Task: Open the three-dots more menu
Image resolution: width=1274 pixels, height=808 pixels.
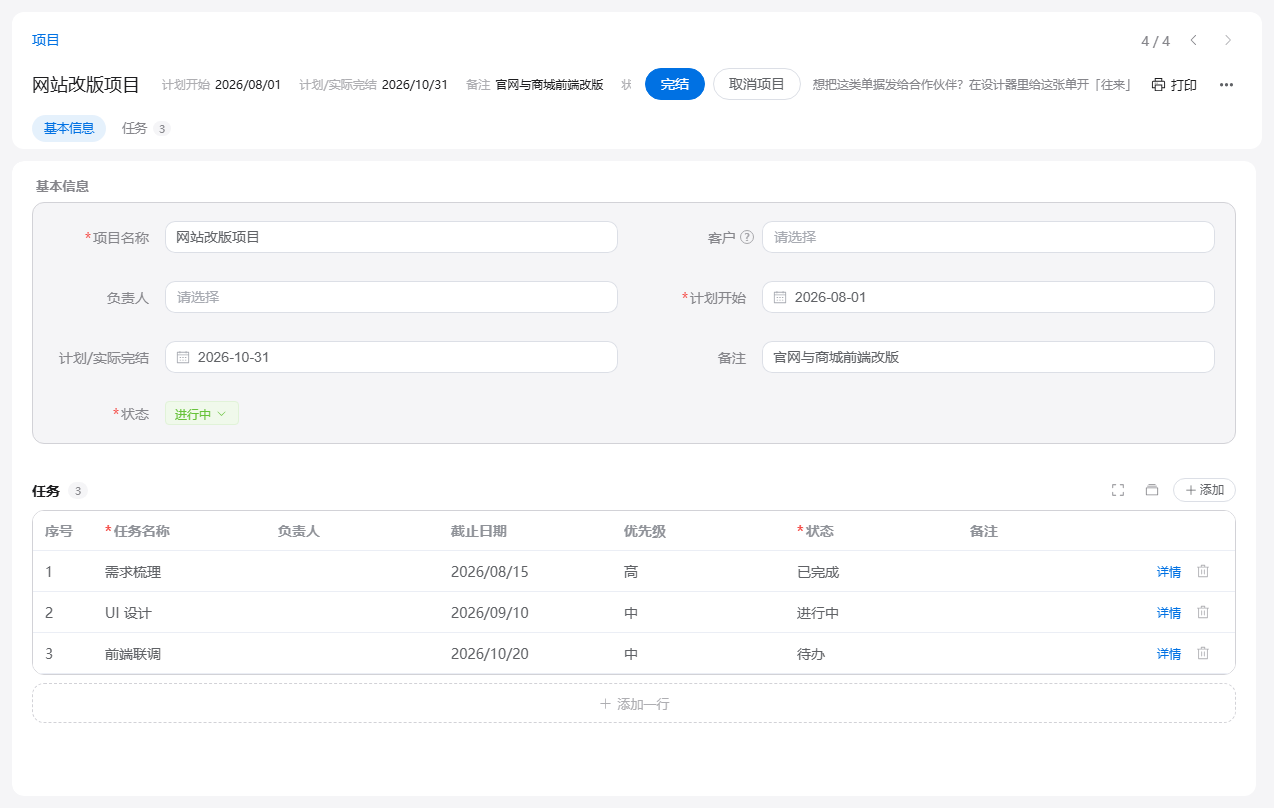Action: click(1226, 85)
